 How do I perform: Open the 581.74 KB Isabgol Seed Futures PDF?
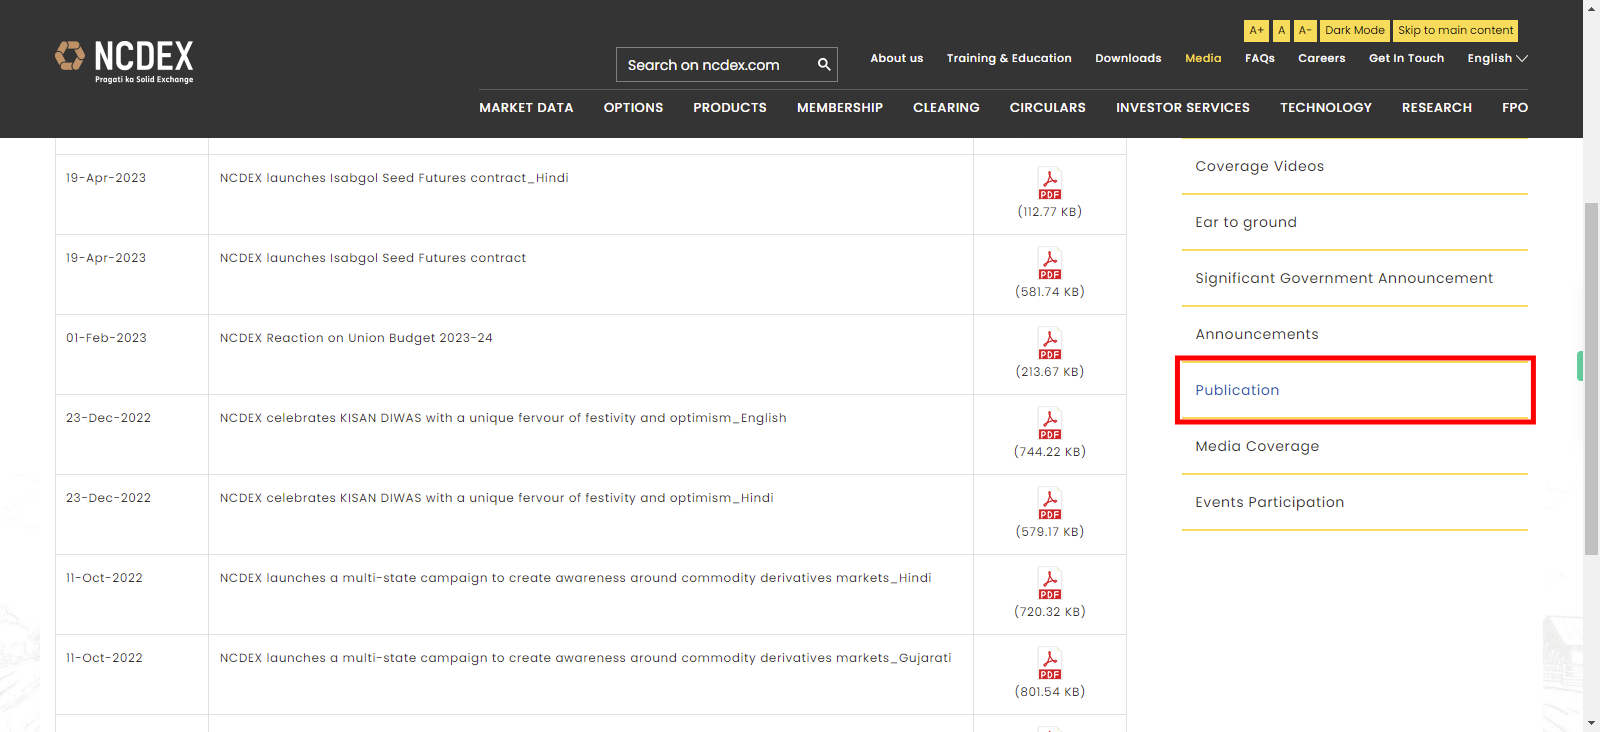click(1050, 264)
